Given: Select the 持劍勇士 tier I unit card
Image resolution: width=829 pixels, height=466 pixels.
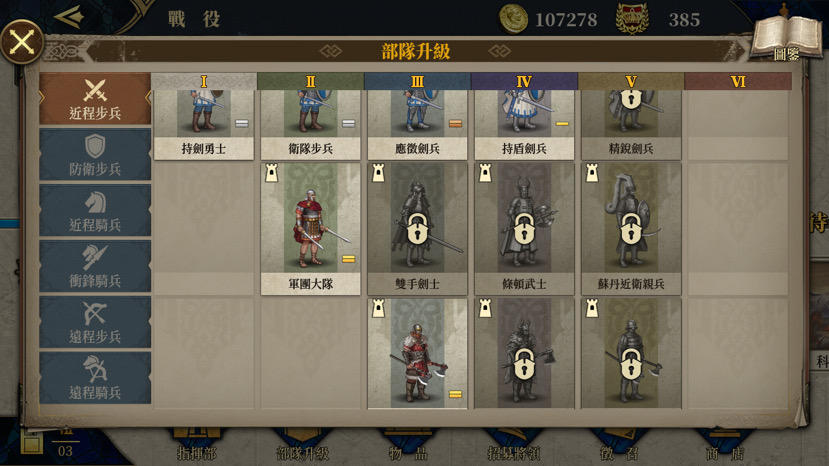Looking at the screenshot, I should [204, 125].
